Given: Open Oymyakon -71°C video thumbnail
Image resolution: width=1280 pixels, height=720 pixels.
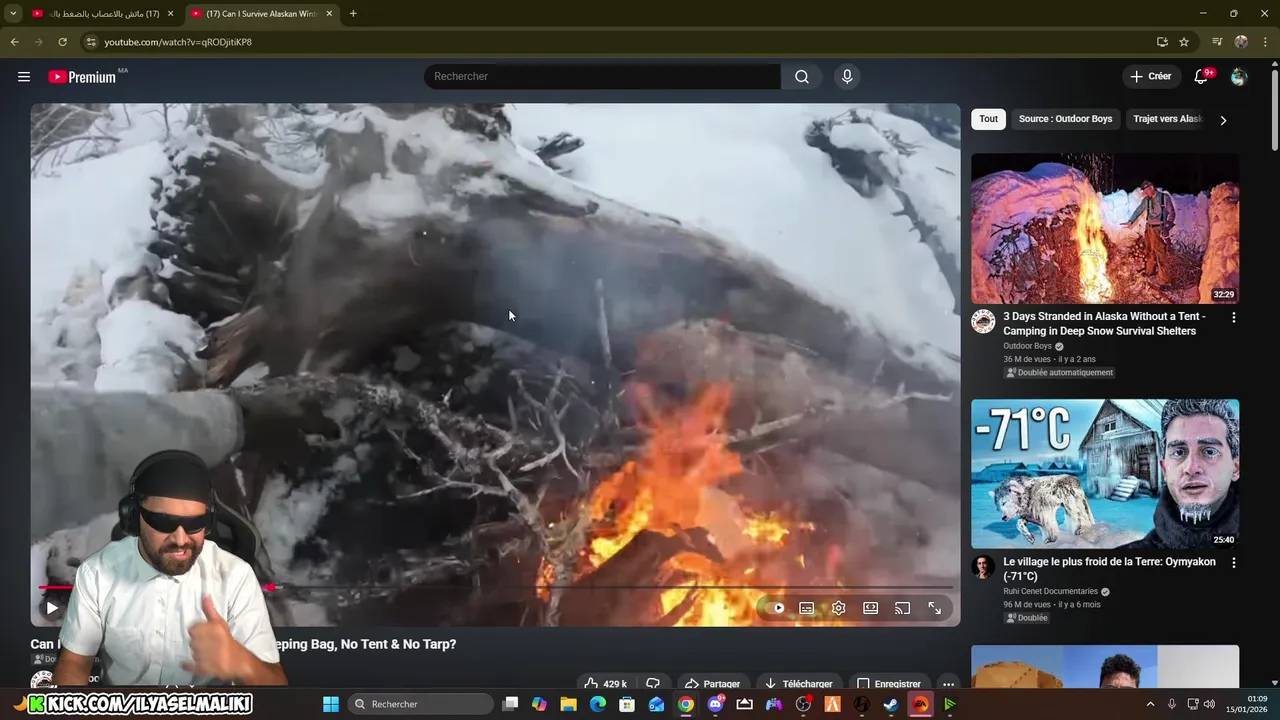Looking at the screenshot, I should click(1105, 474).
